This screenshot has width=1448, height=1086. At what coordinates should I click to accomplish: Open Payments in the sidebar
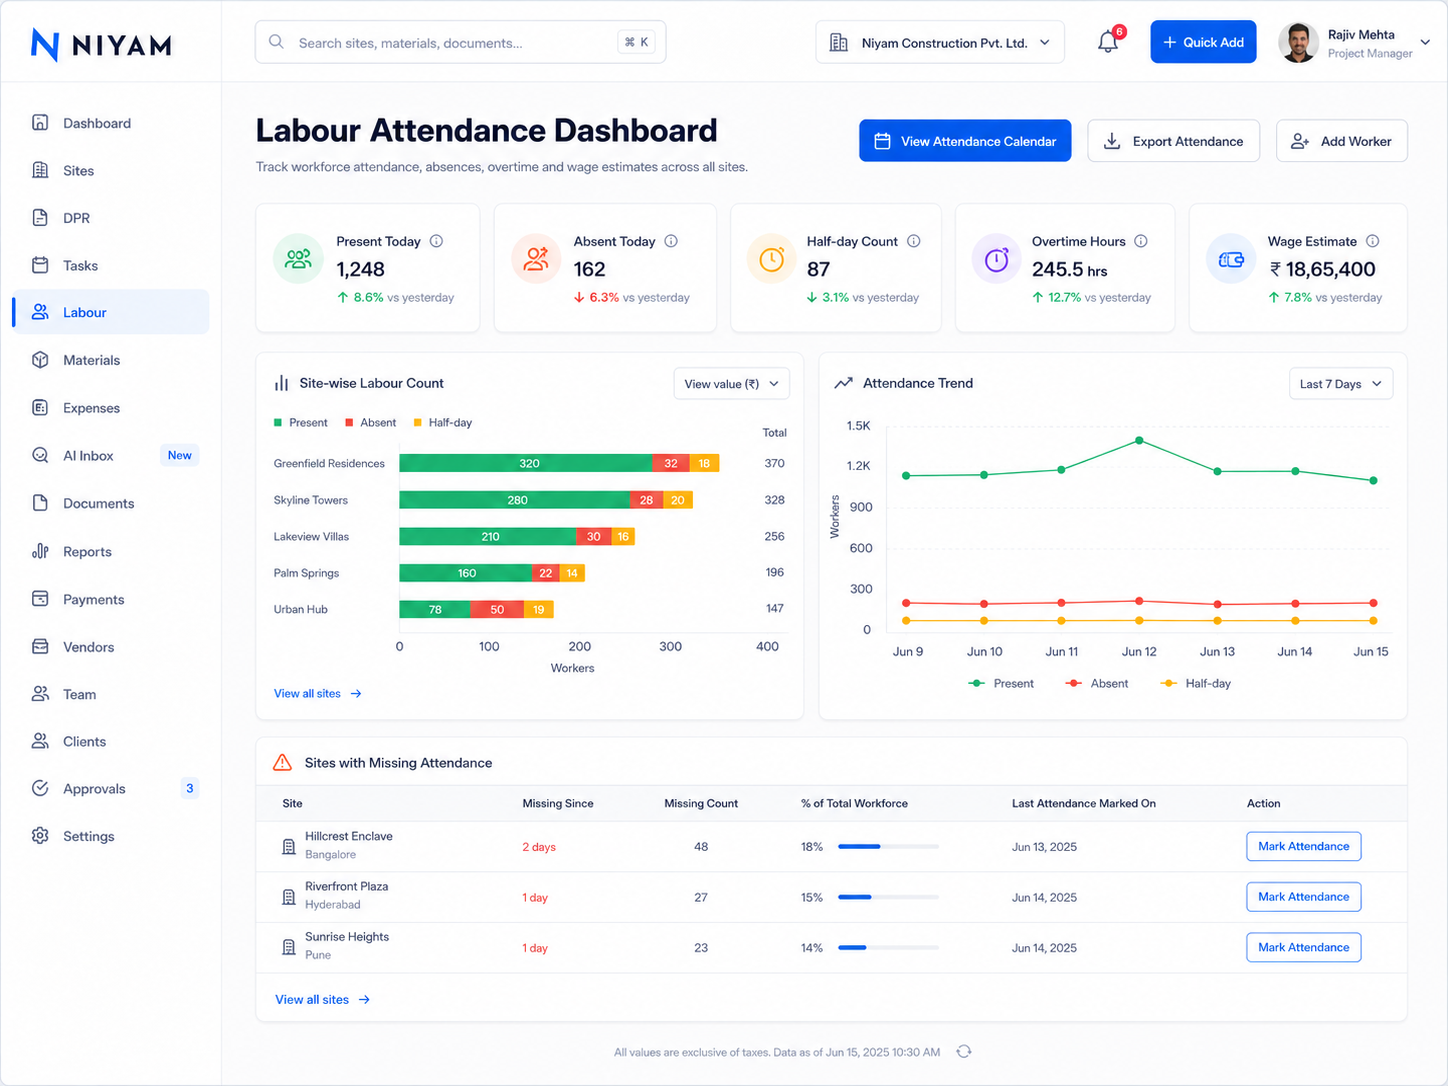110,599
